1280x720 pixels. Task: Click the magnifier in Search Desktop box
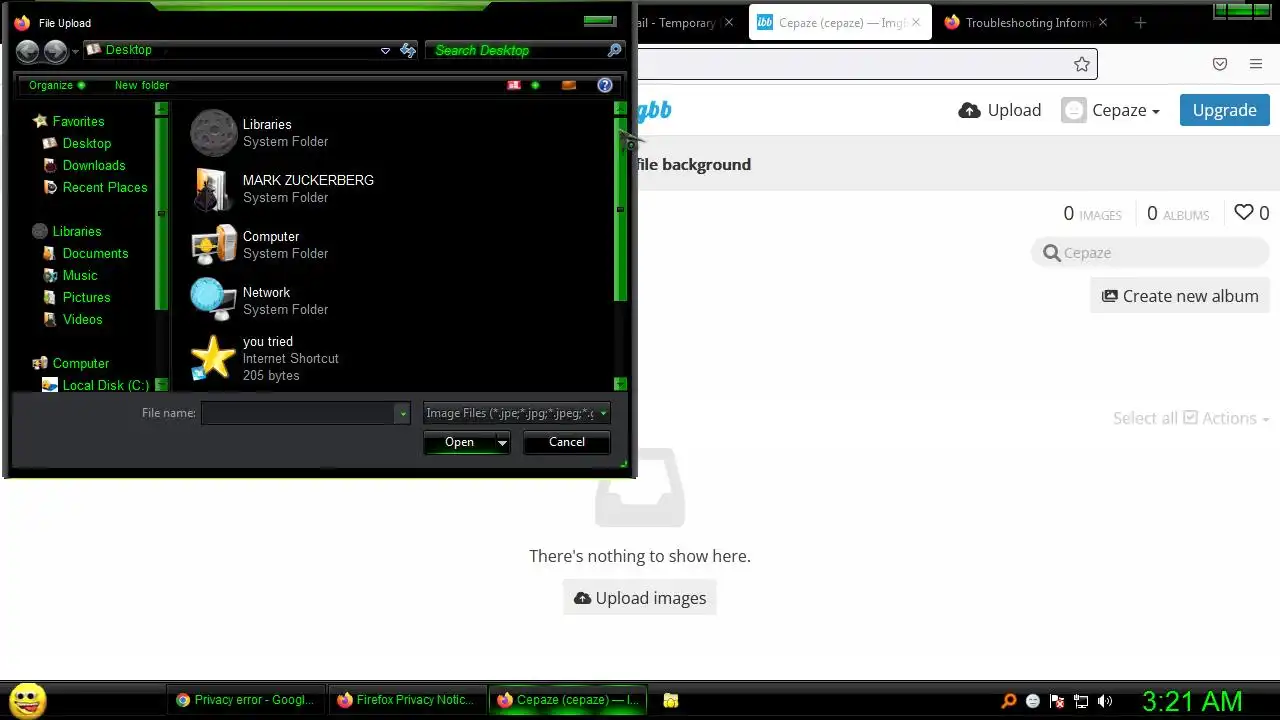point(615,50)
